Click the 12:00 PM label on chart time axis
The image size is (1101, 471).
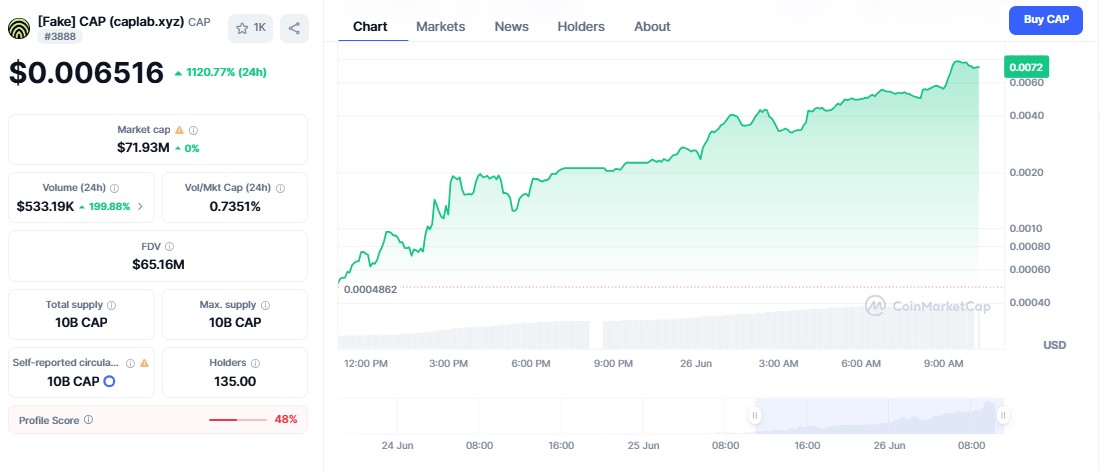click(x=366, y=364)
